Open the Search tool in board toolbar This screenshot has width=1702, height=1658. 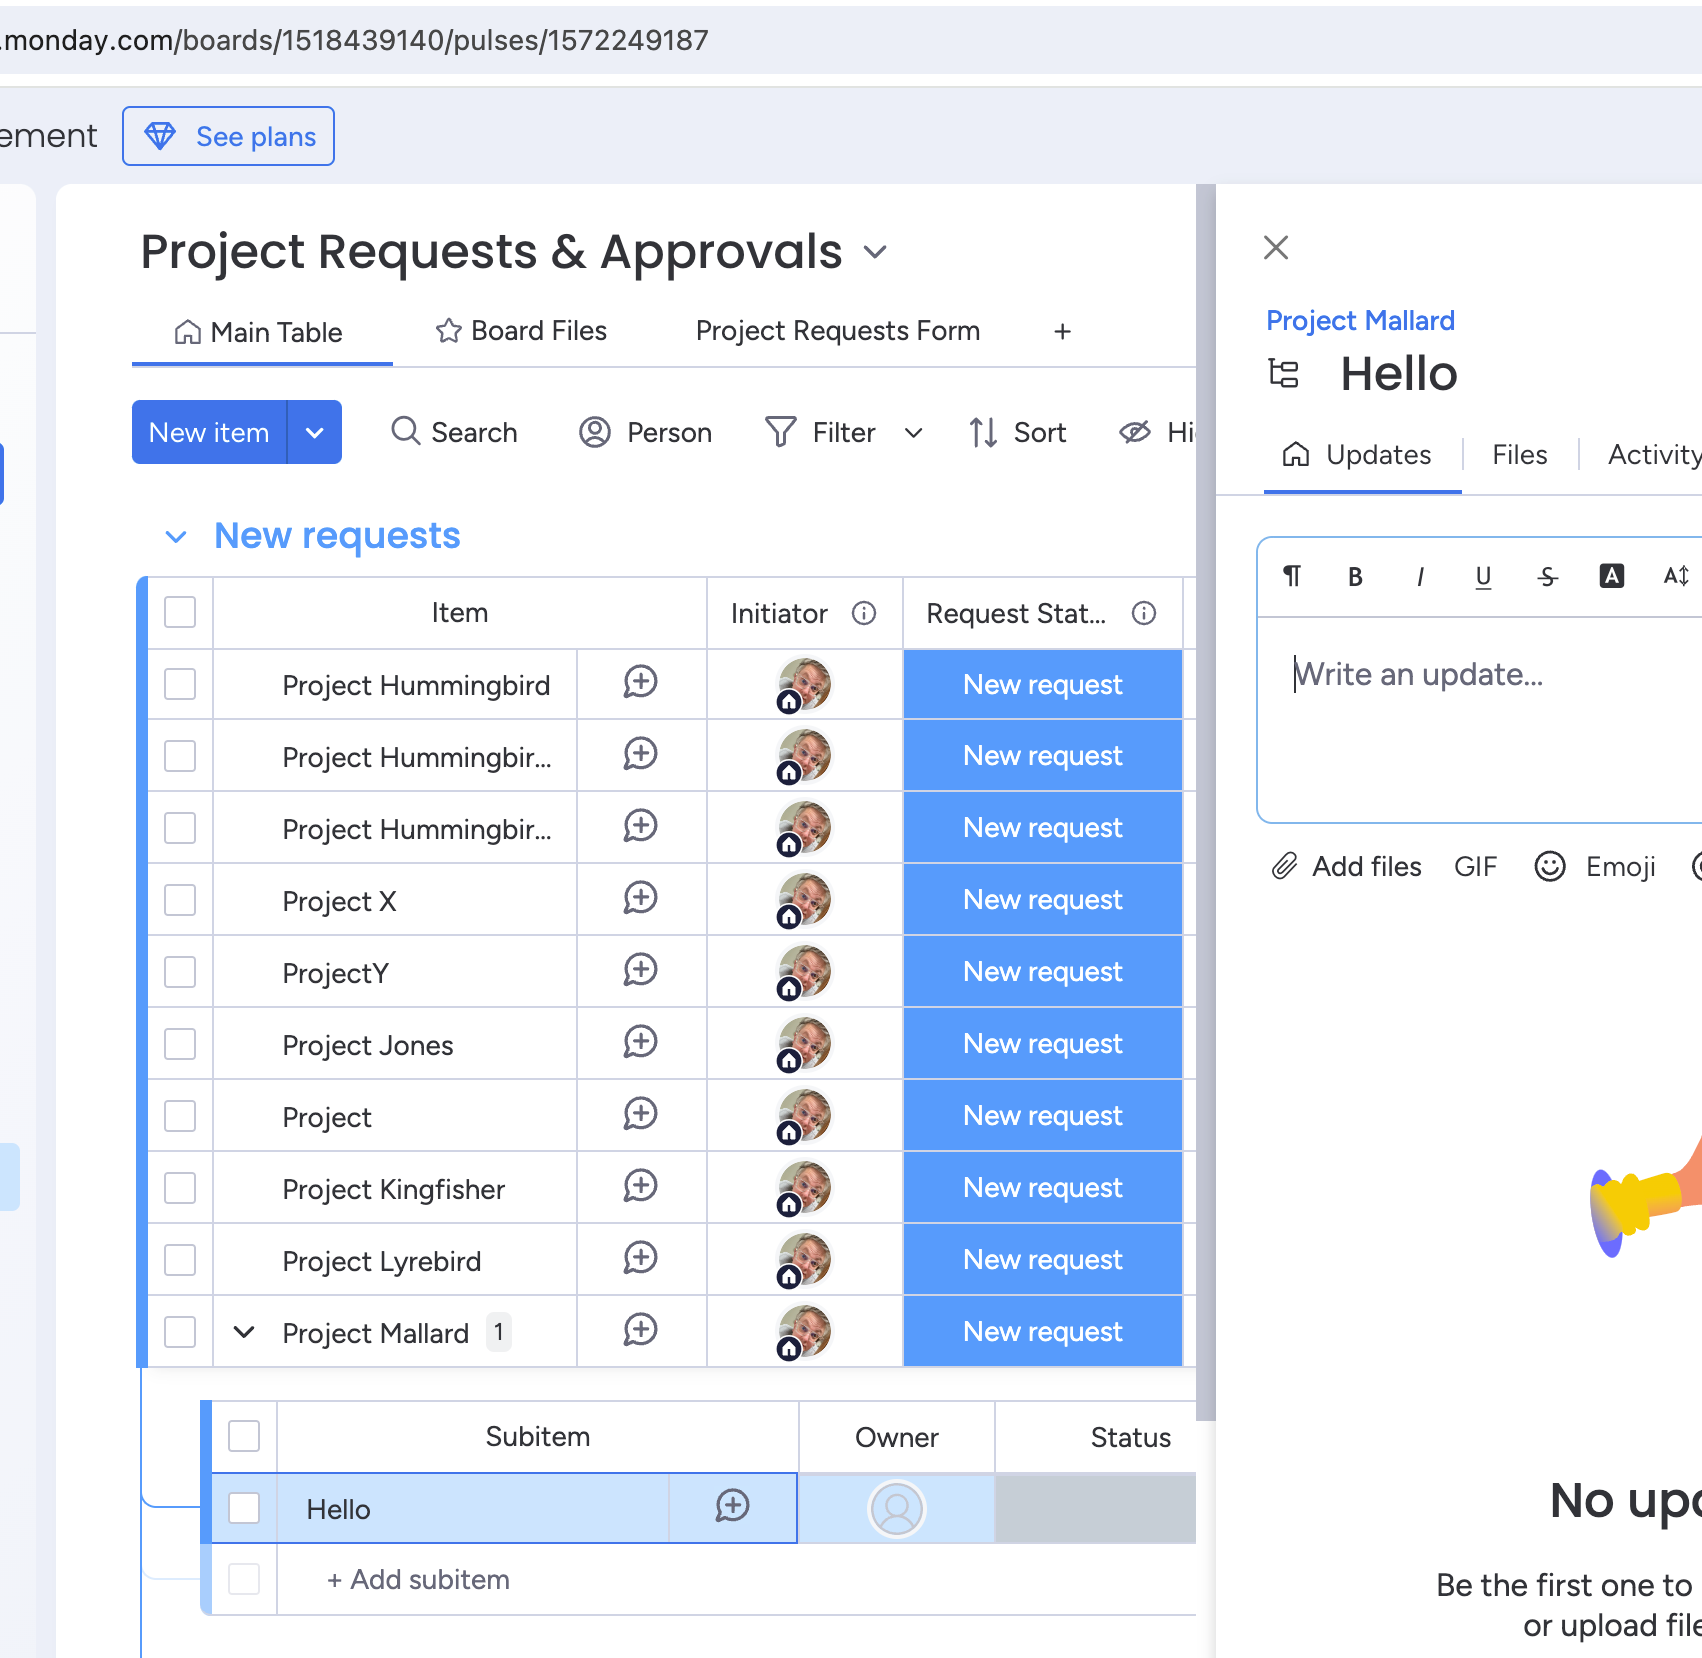coord(455,432)
